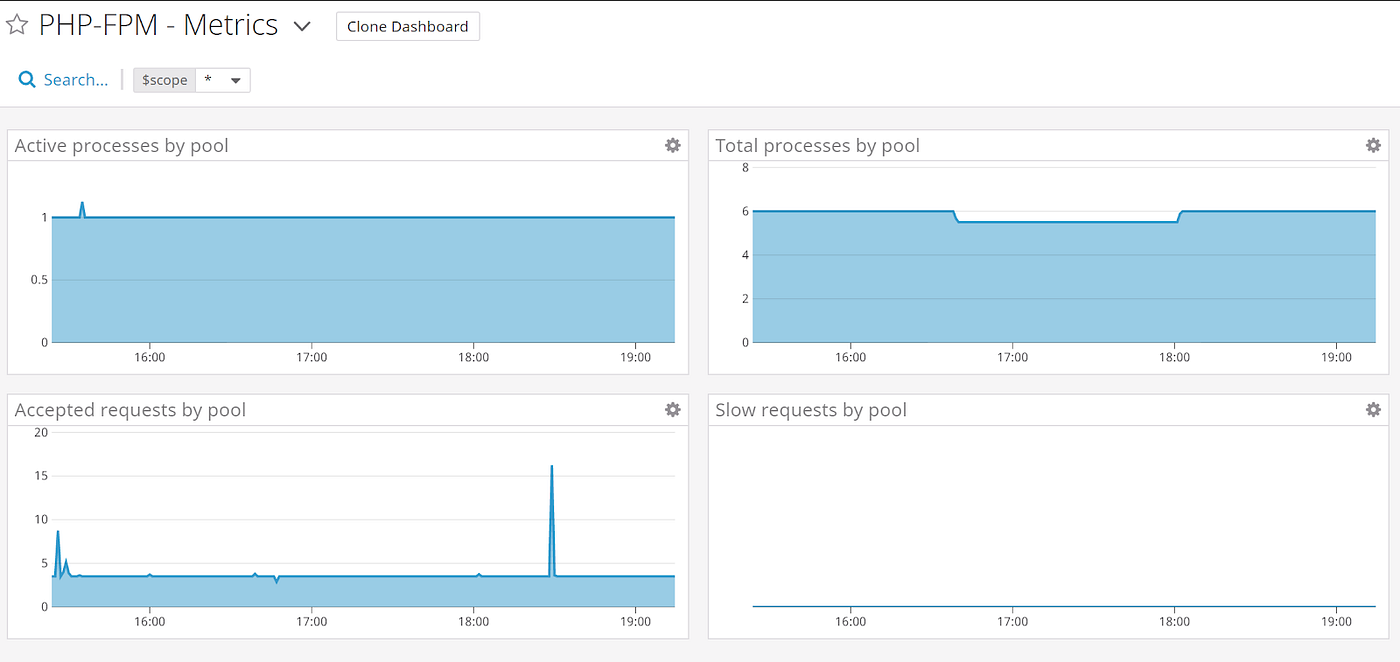Click the small spike in Active processes graph
The height and width of the screenshot is (662, 1400).
tap(81, 208)
